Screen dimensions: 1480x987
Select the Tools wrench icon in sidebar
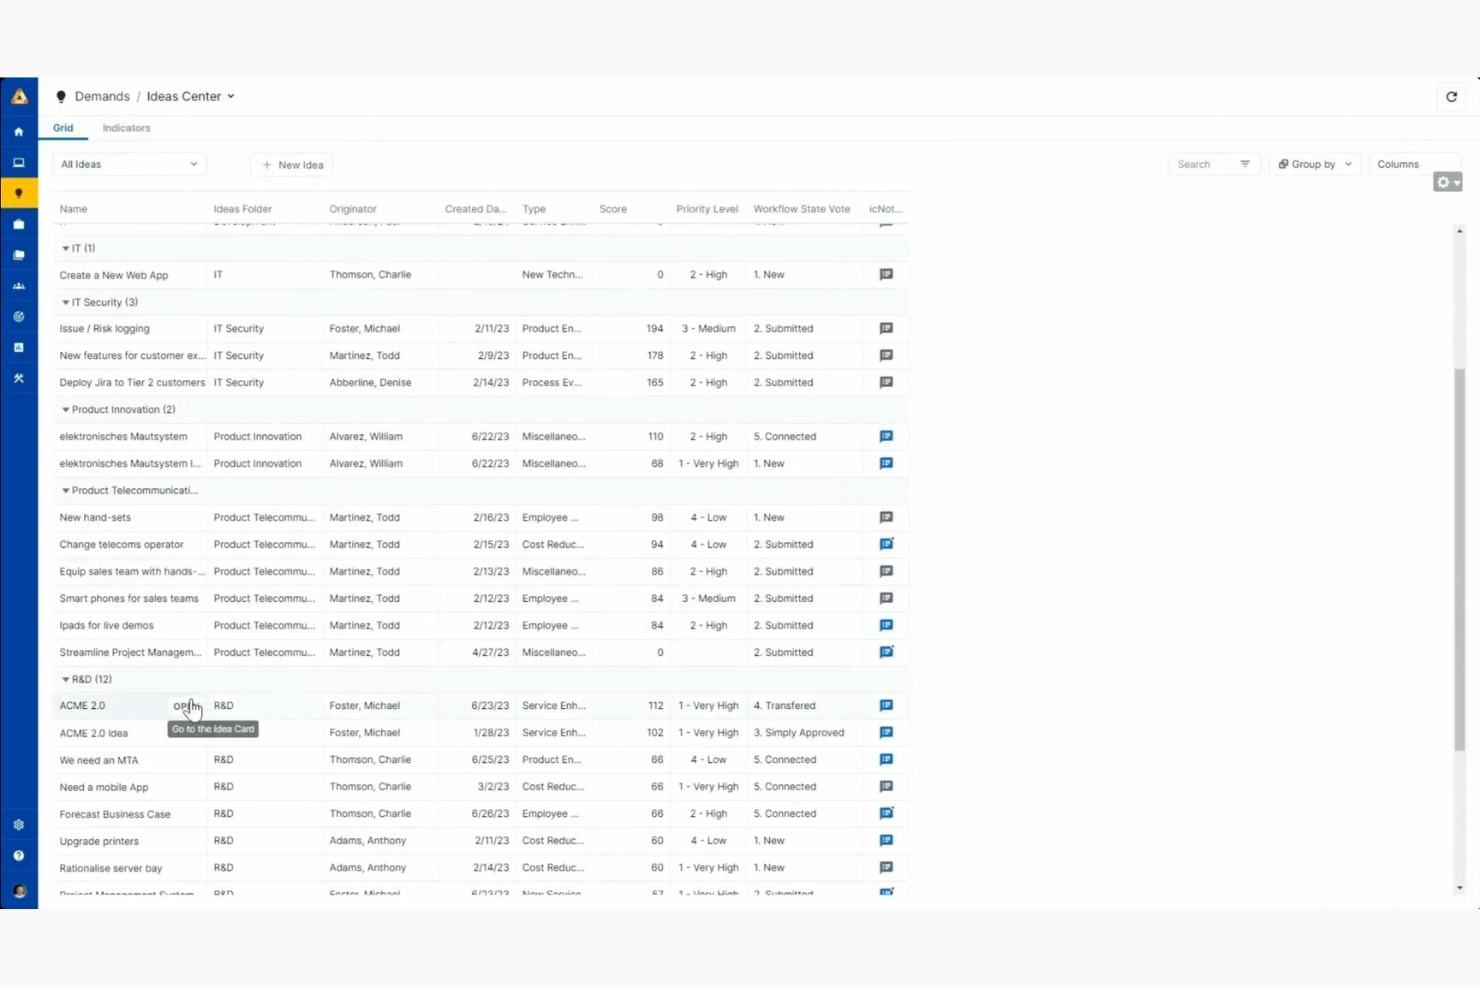coord(18,378)
